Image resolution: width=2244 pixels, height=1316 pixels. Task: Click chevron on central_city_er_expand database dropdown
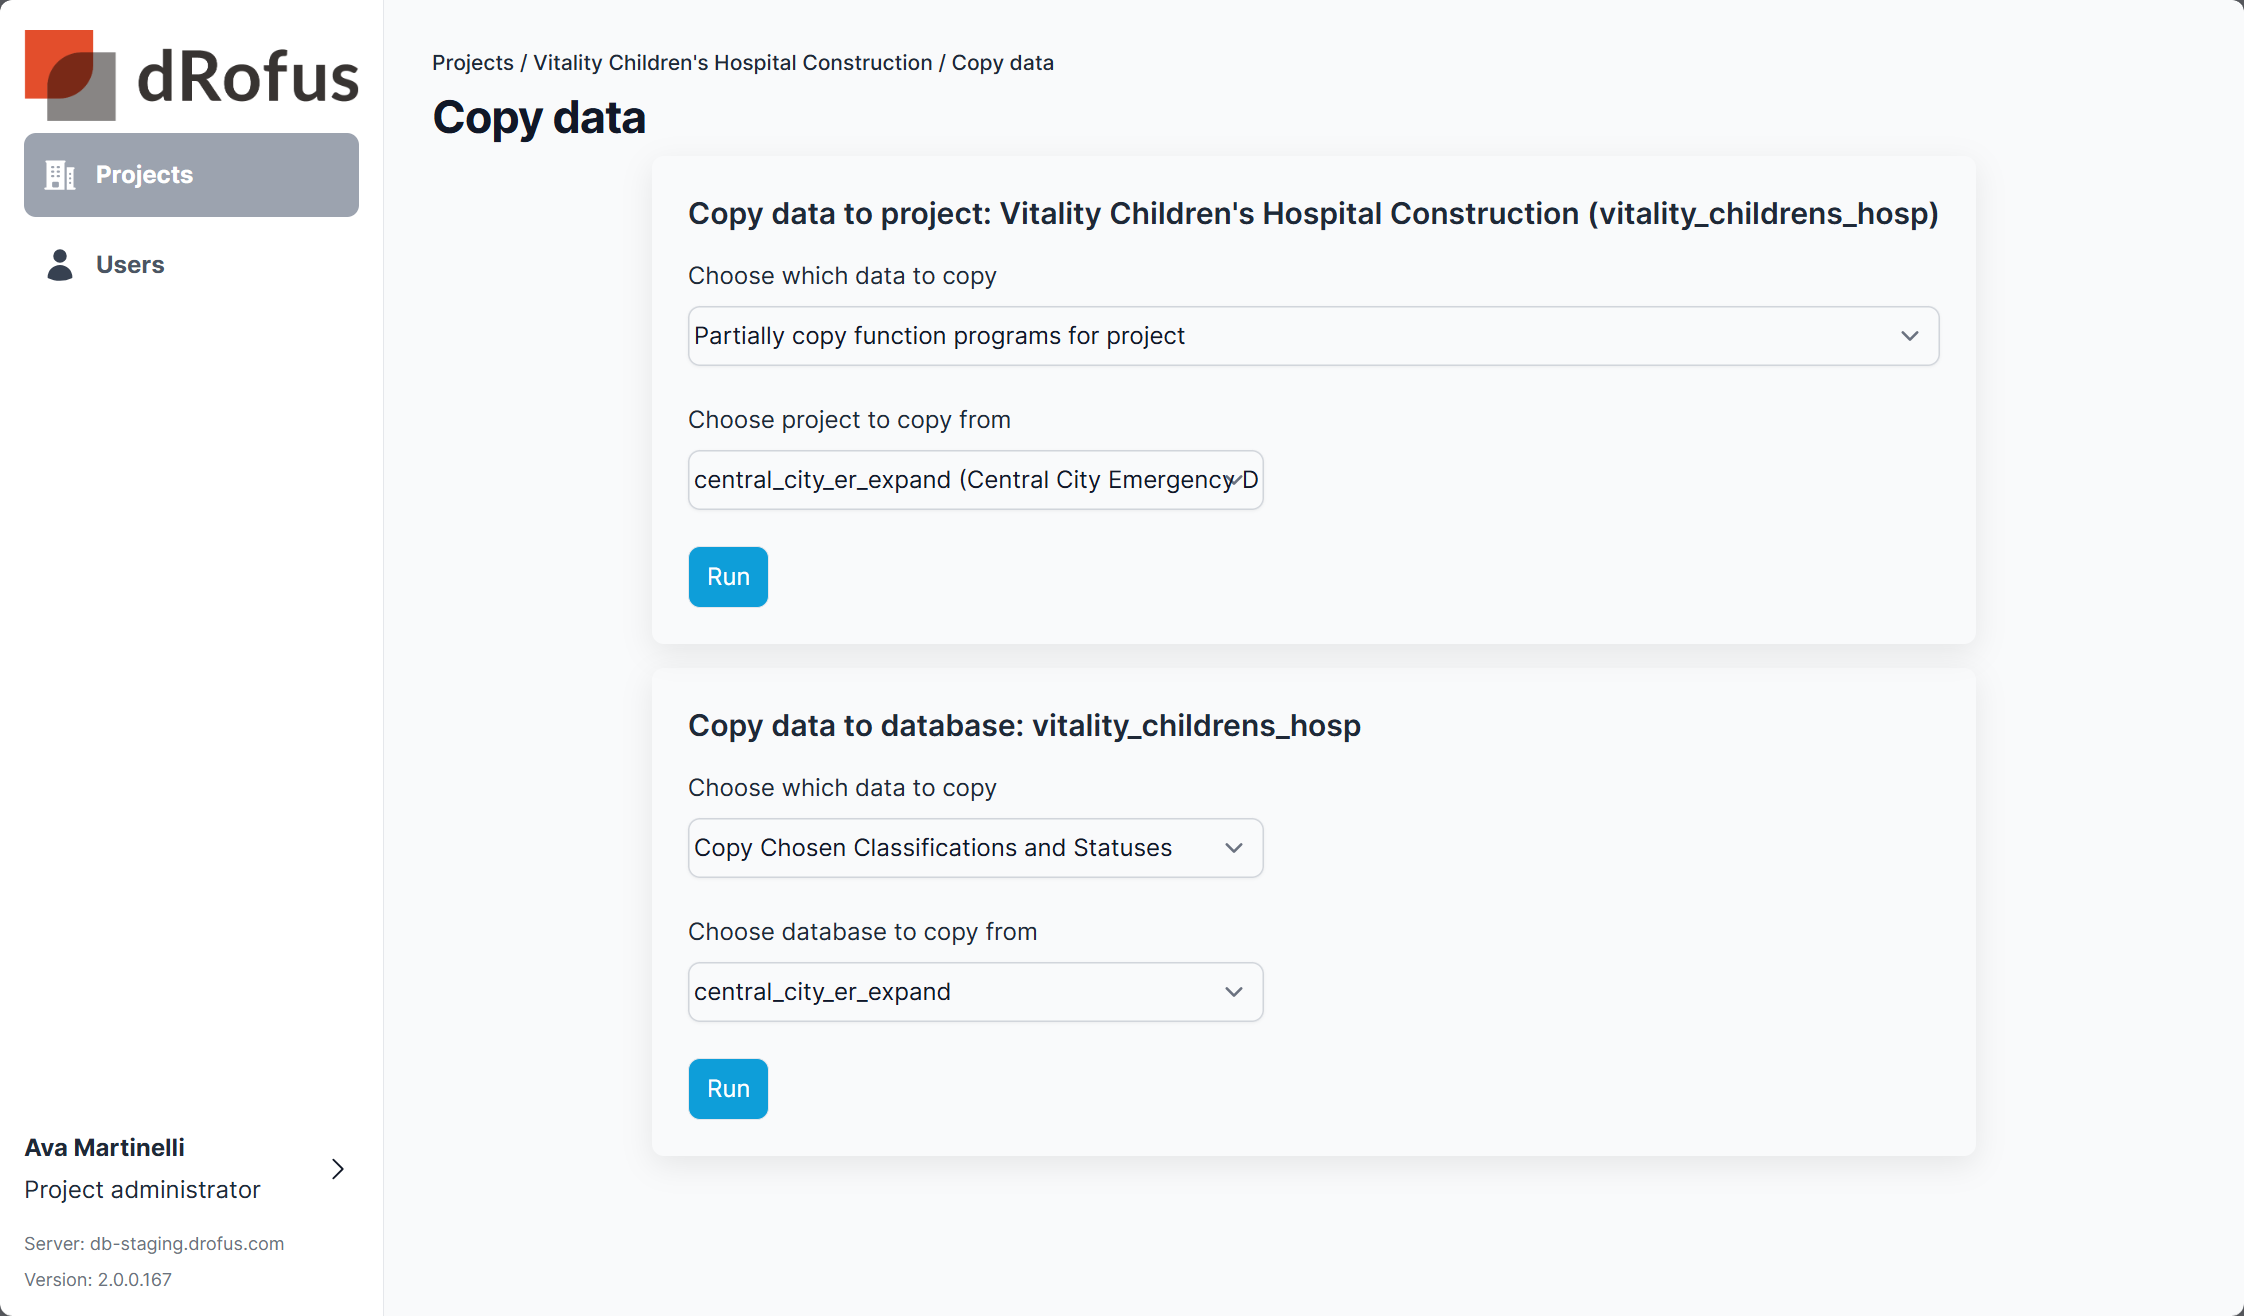[x=1233, y=992]
